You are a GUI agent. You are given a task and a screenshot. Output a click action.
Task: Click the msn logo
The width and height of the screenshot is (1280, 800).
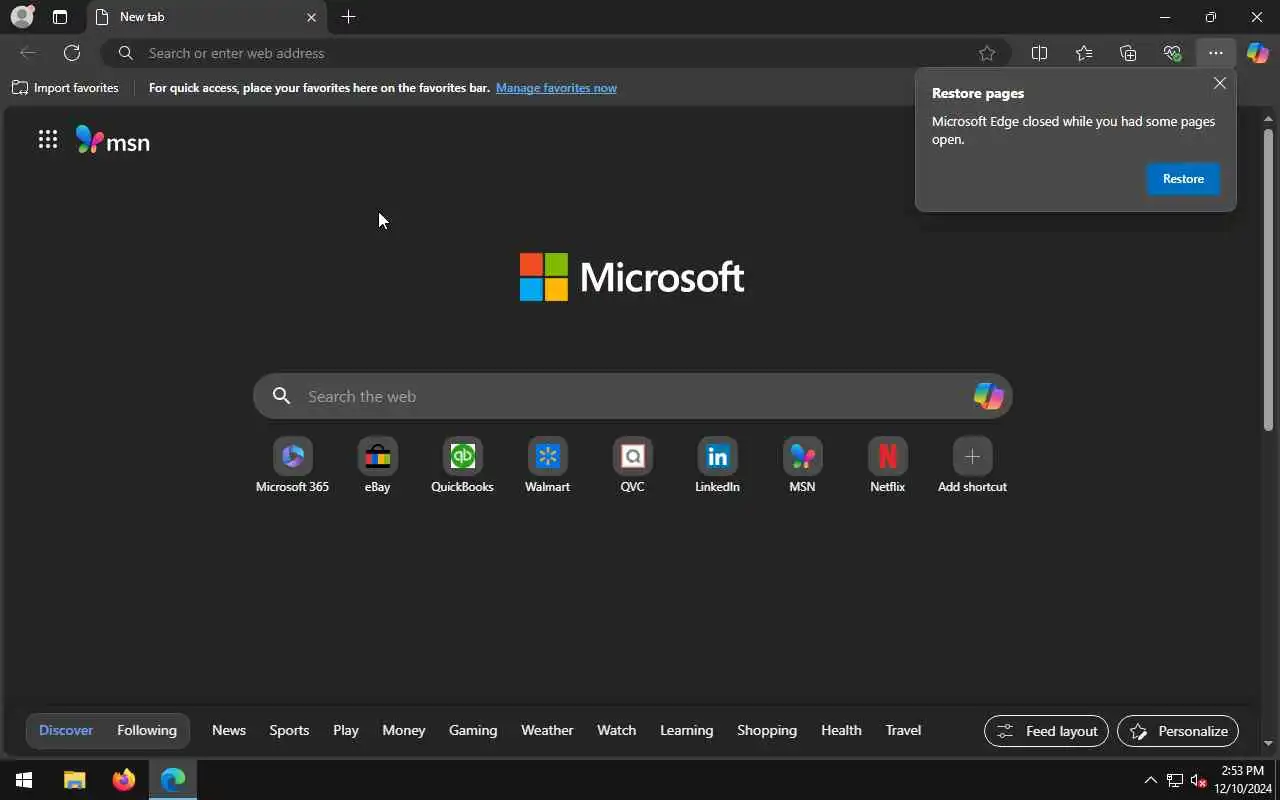(113, 141)
